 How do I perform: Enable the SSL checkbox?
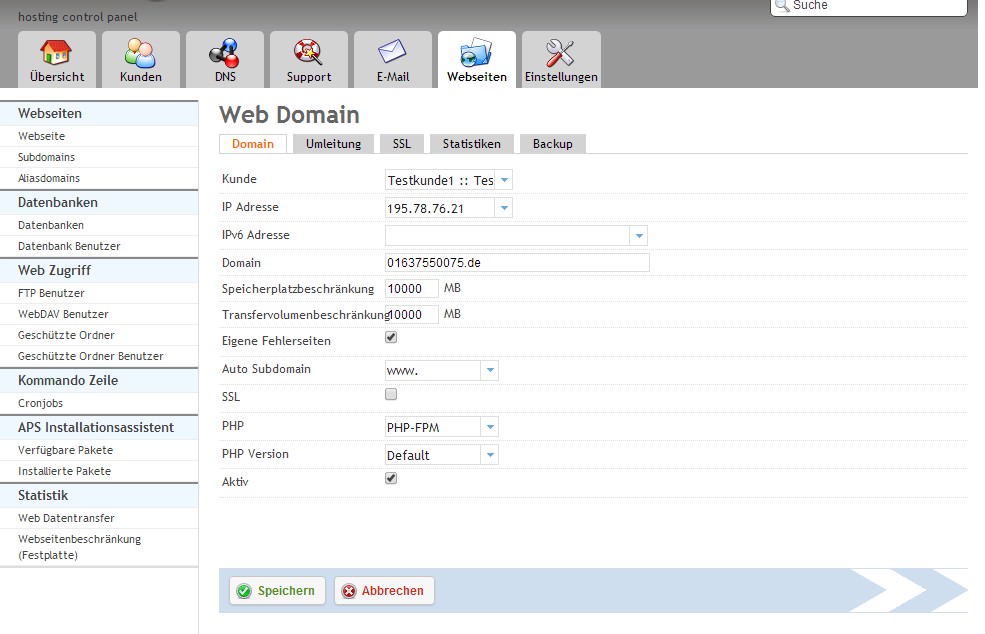[391, 395]
